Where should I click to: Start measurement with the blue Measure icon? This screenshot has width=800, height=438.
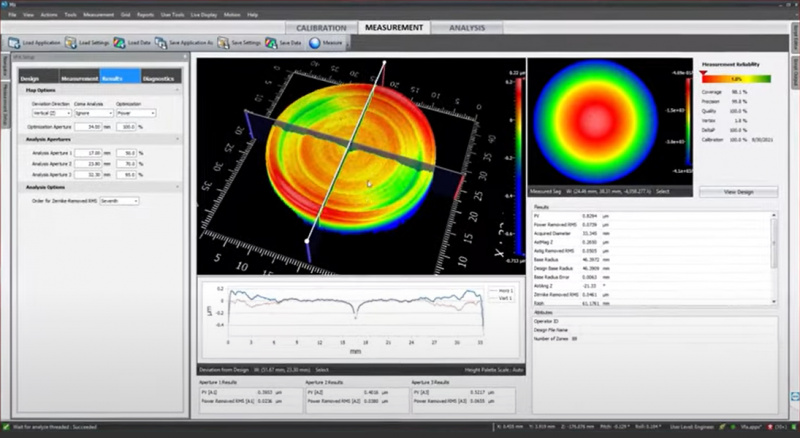click(x=315, y=43)
